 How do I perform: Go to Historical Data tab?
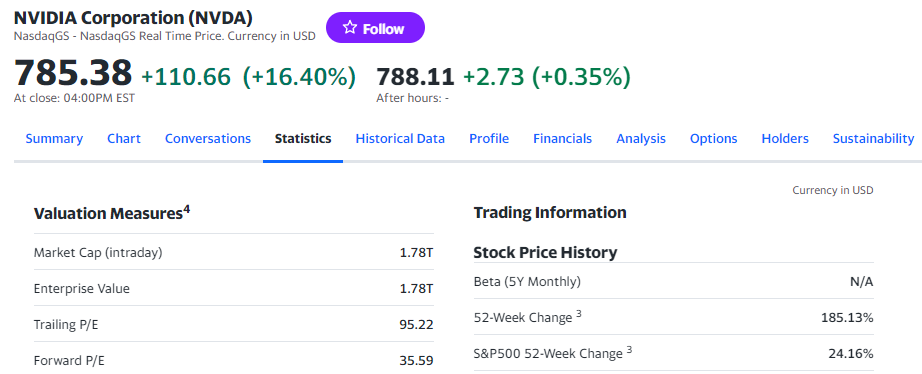click(400, 139)
